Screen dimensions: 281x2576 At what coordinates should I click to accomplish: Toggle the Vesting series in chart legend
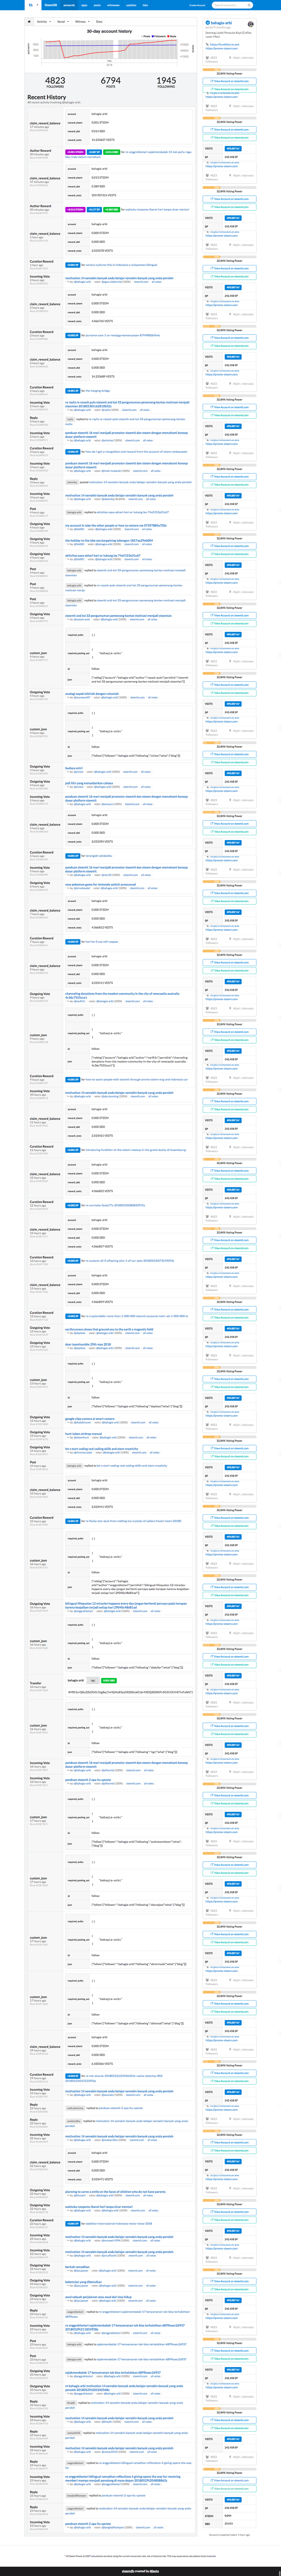(172, 36)
